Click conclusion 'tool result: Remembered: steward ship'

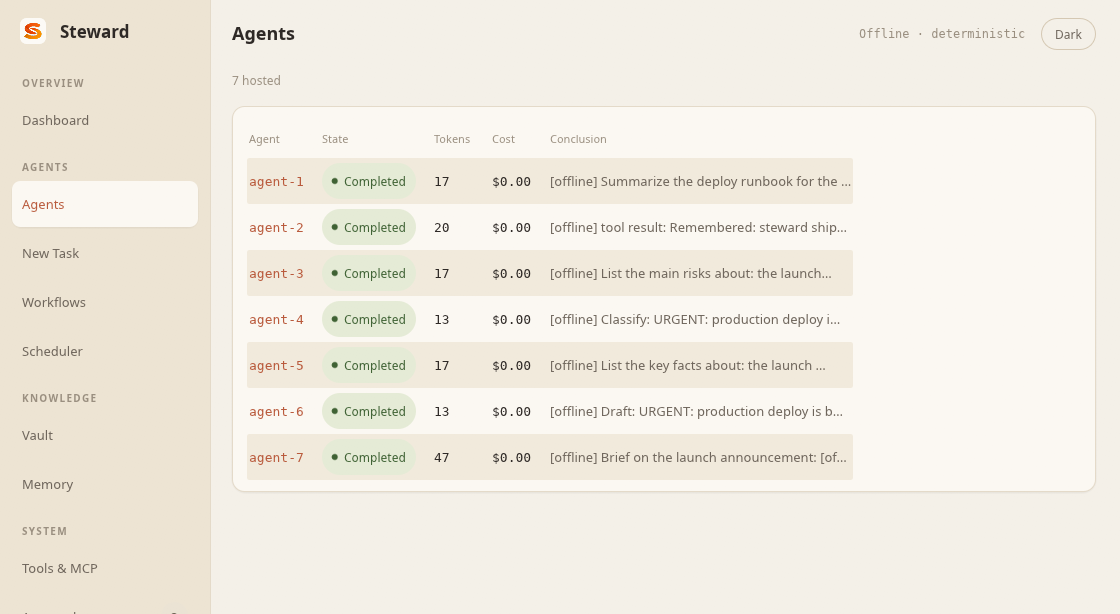tap(698, 227)
